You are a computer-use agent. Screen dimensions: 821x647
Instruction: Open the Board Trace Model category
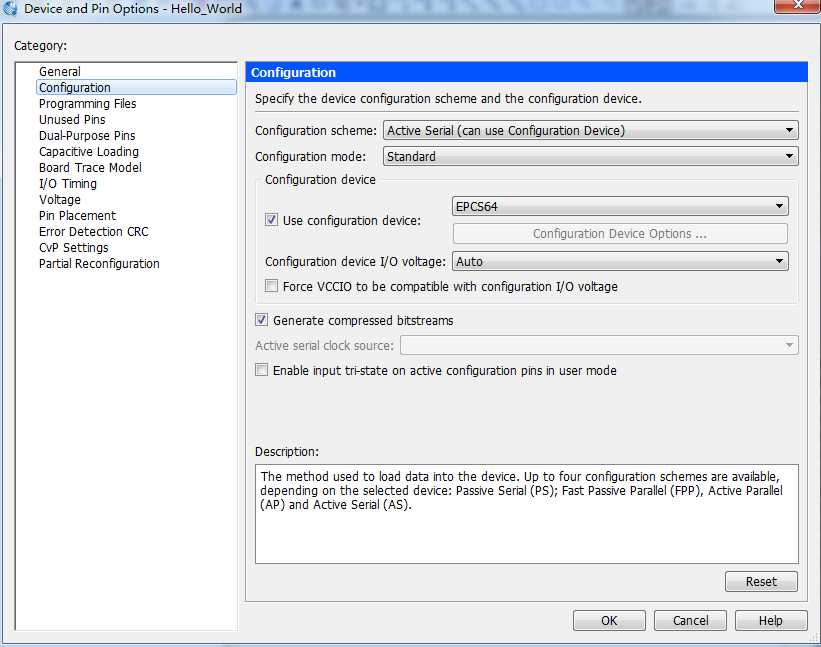tap(90, 168)
